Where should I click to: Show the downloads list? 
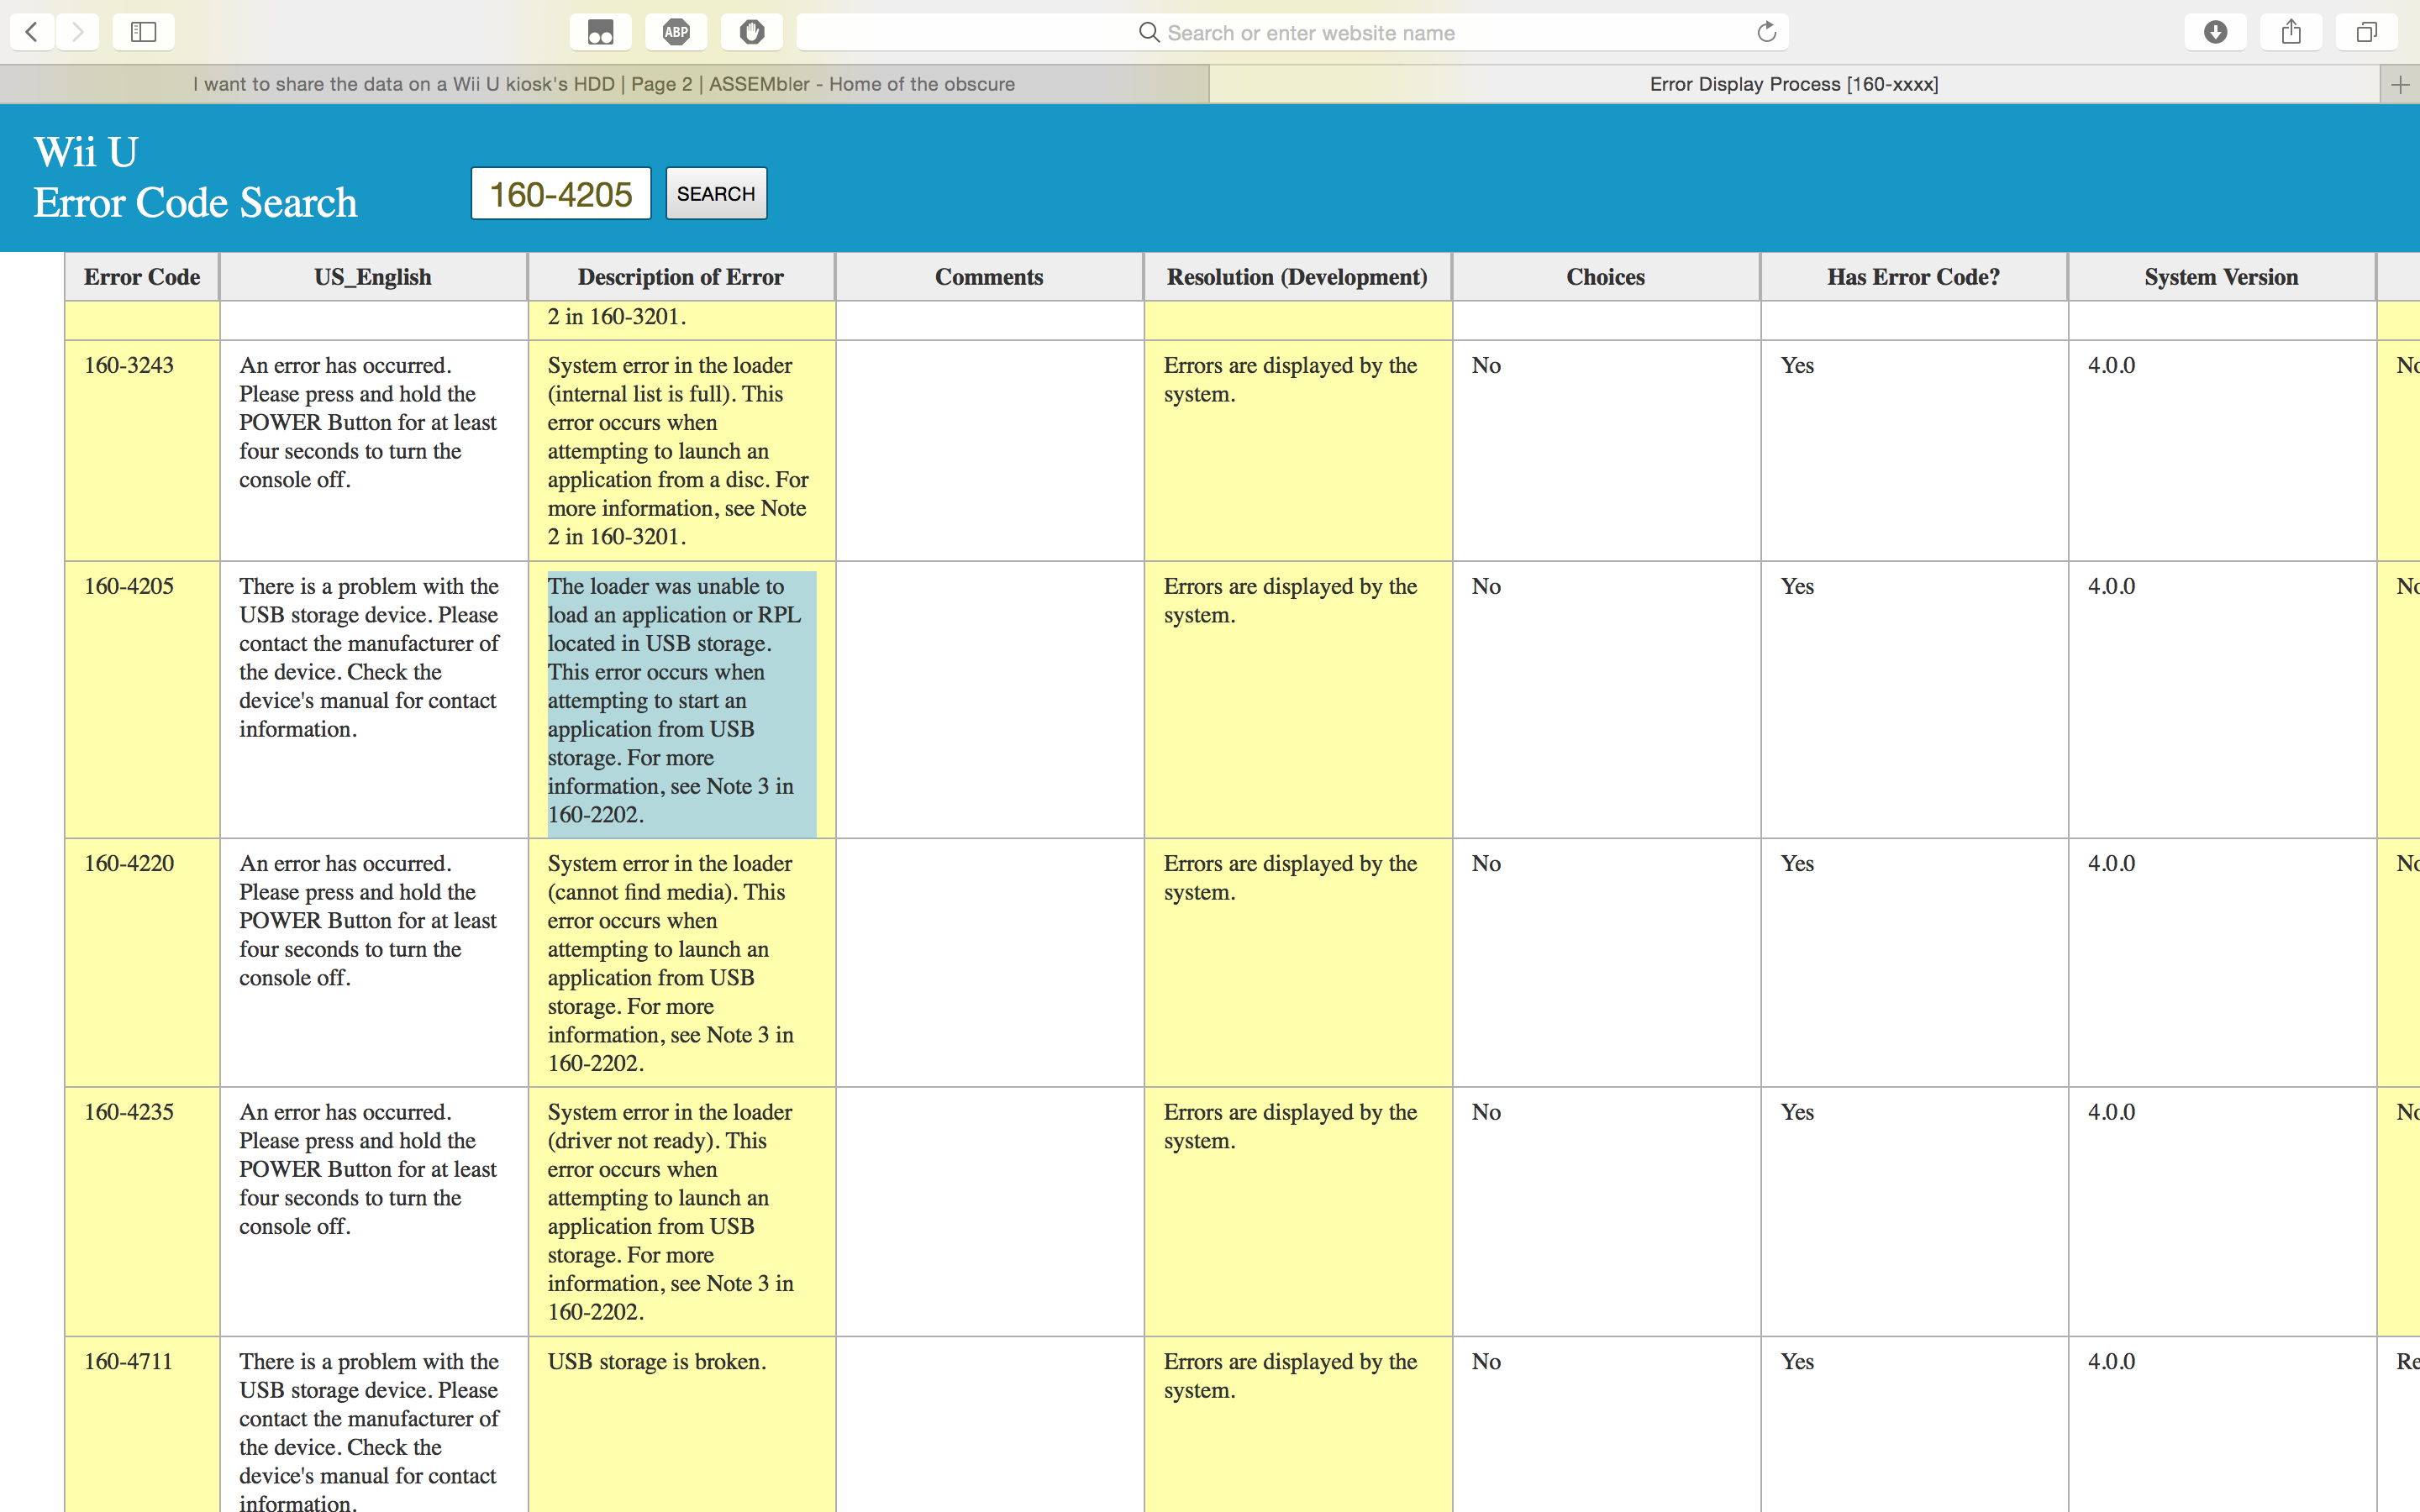2216,32
